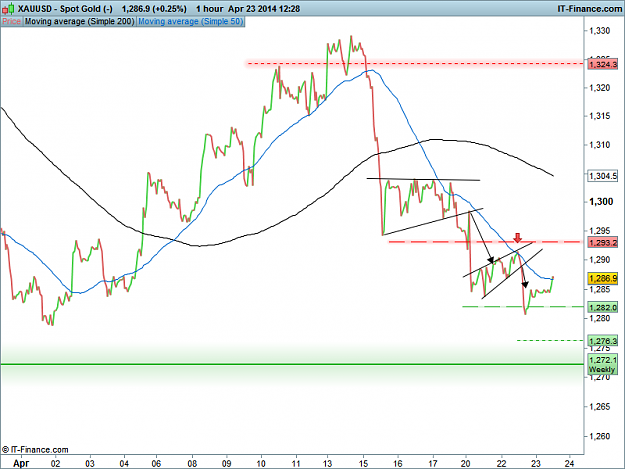Image resolution: width=625 pixels, height=469 pixels.
Task: Click the 1,304.5 moving average value label
Action: [603, 176]
